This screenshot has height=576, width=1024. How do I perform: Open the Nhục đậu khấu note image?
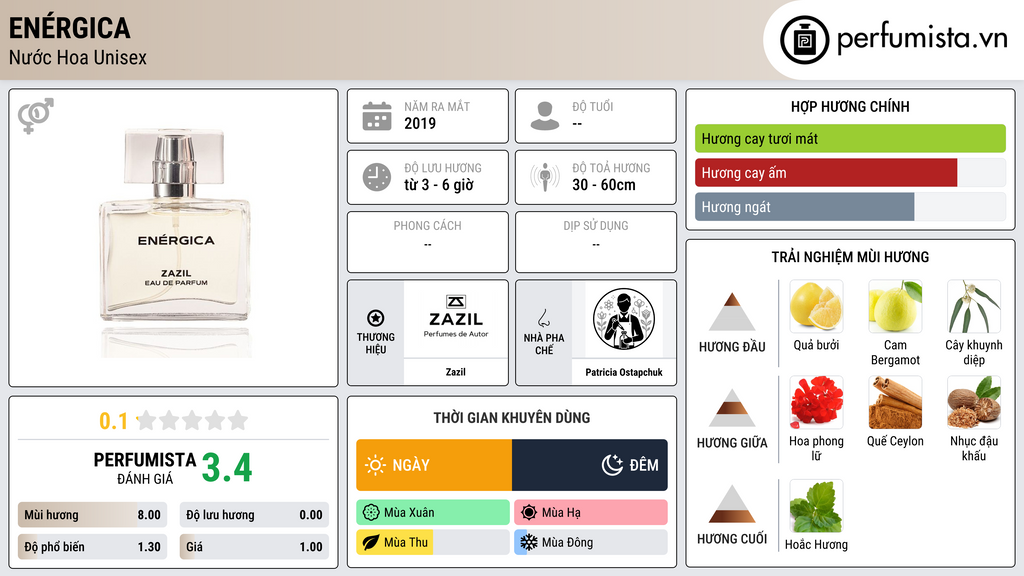(974, 402)
